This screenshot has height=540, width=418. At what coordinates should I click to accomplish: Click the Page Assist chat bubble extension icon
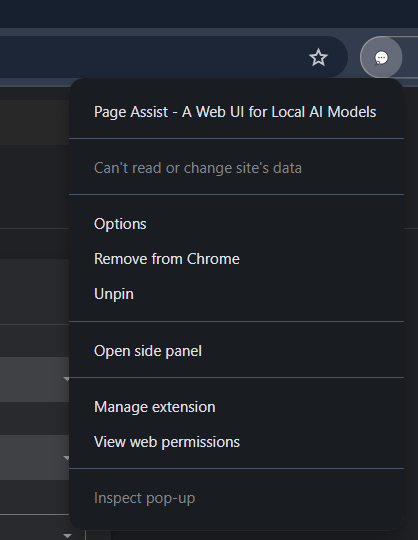pyautogui.click(x=381, y=58)
